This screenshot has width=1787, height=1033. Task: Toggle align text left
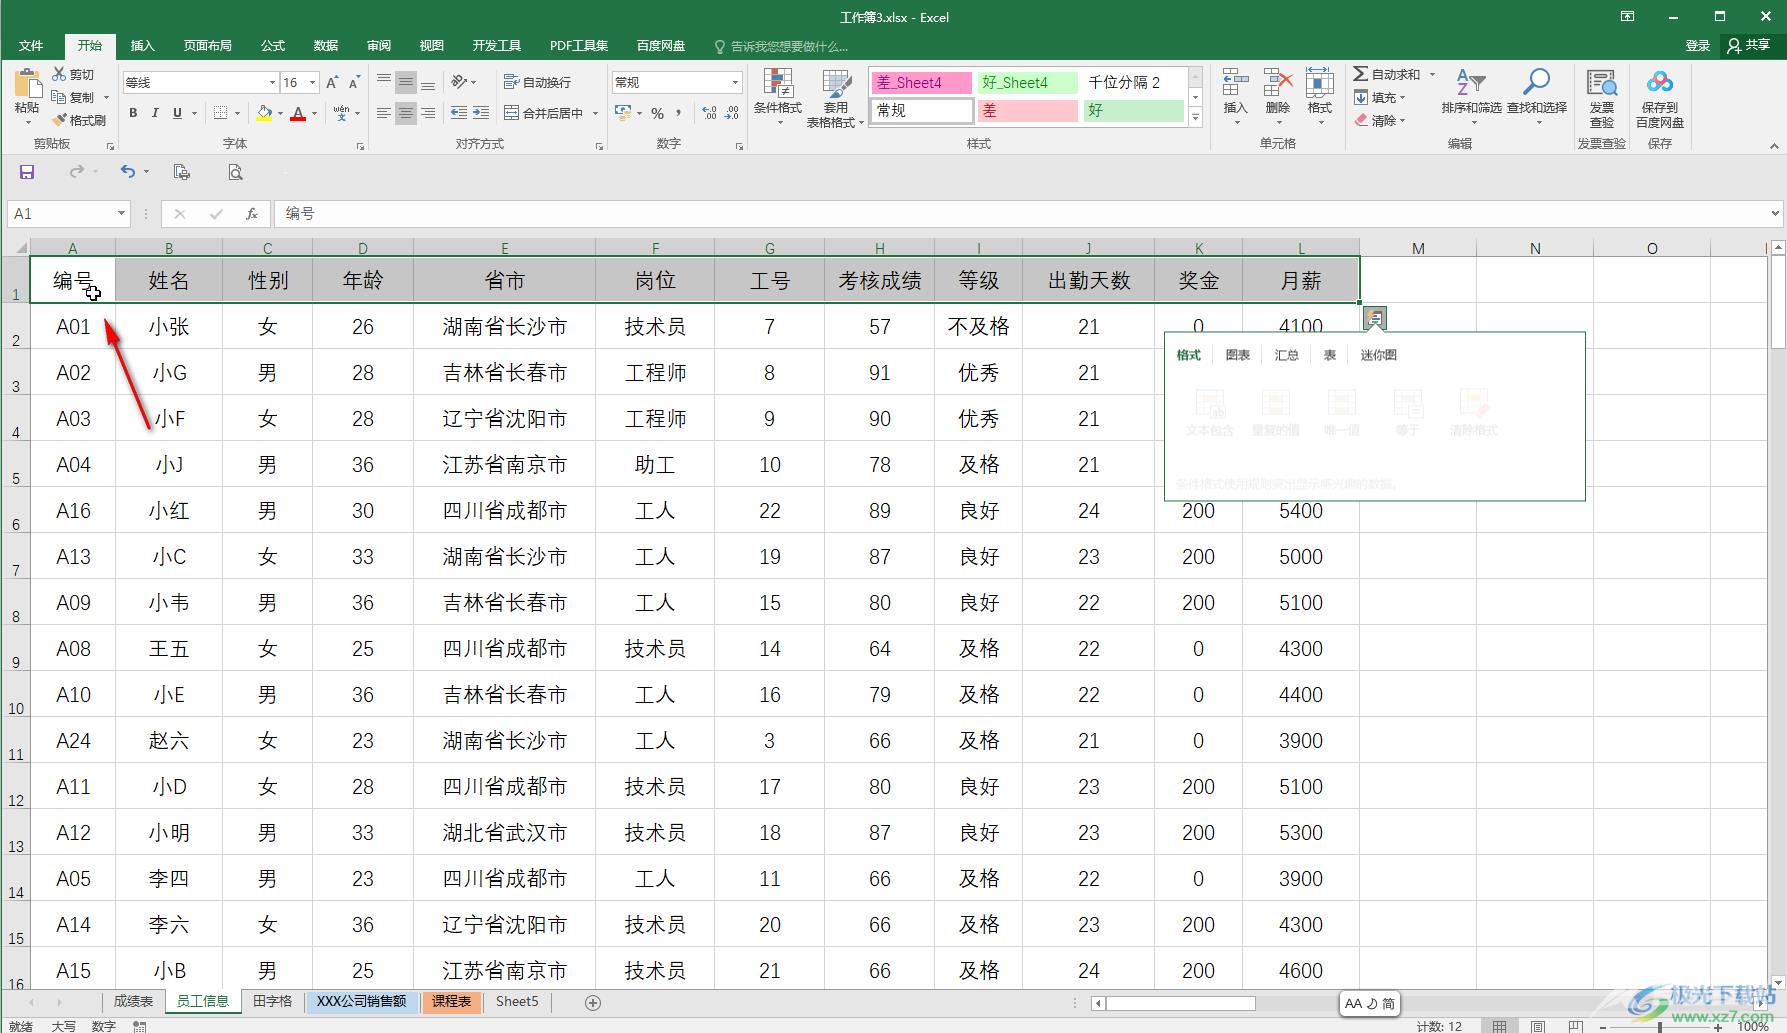(384, 113)
